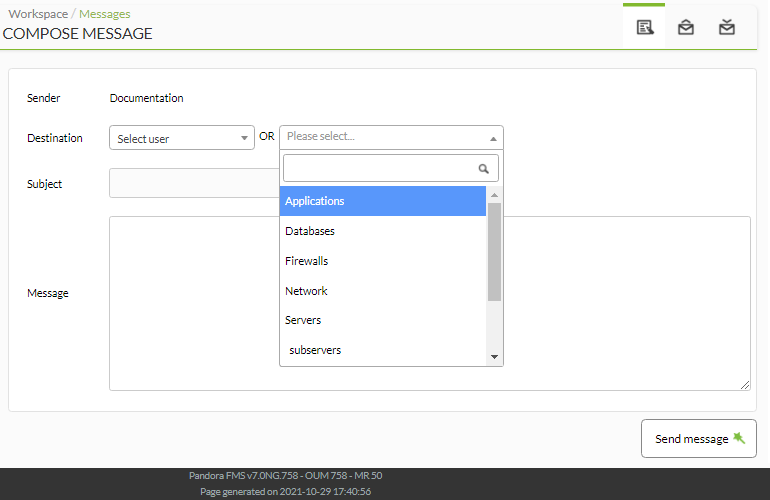The height and width of the screenshot is (500, 770).
Task: Click the search magnifier in group dropdown
Action: [x=484, y=168]
